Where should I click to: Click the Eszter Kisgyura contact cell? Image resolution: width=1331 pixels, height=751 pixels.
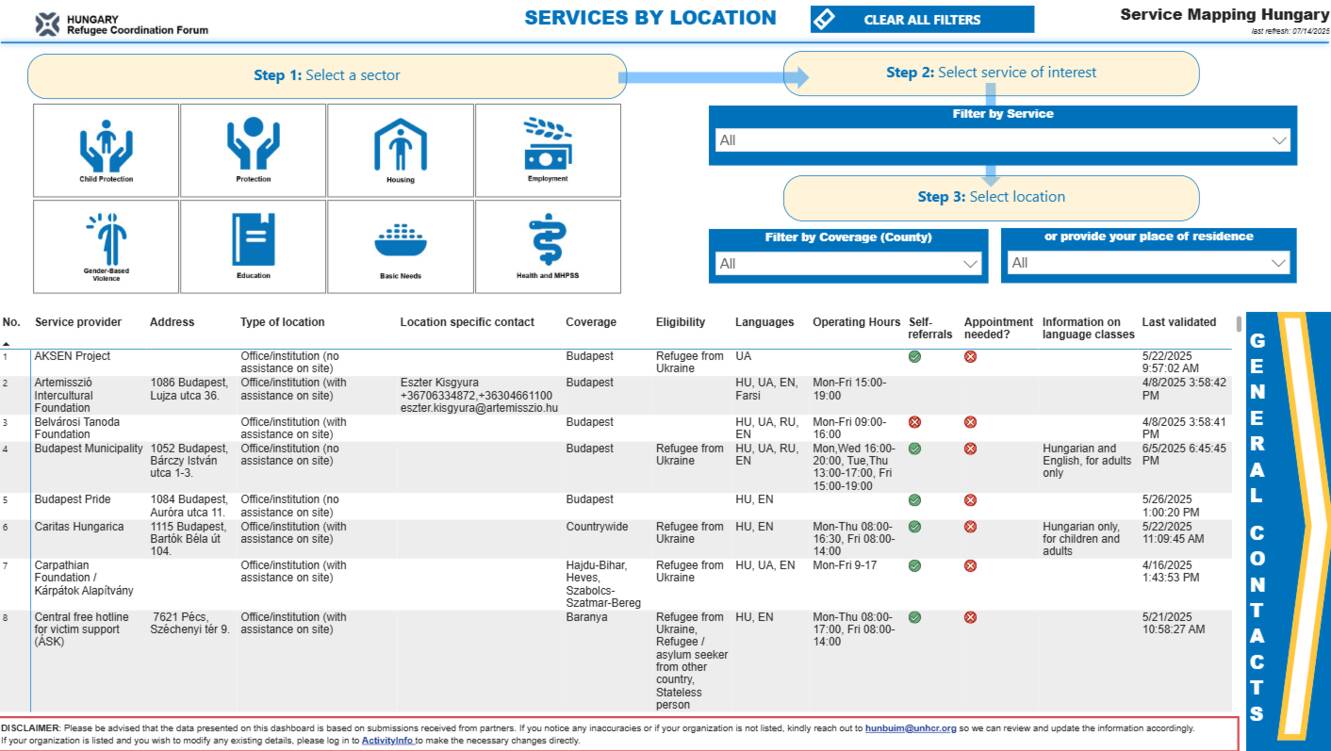[479, 395]
